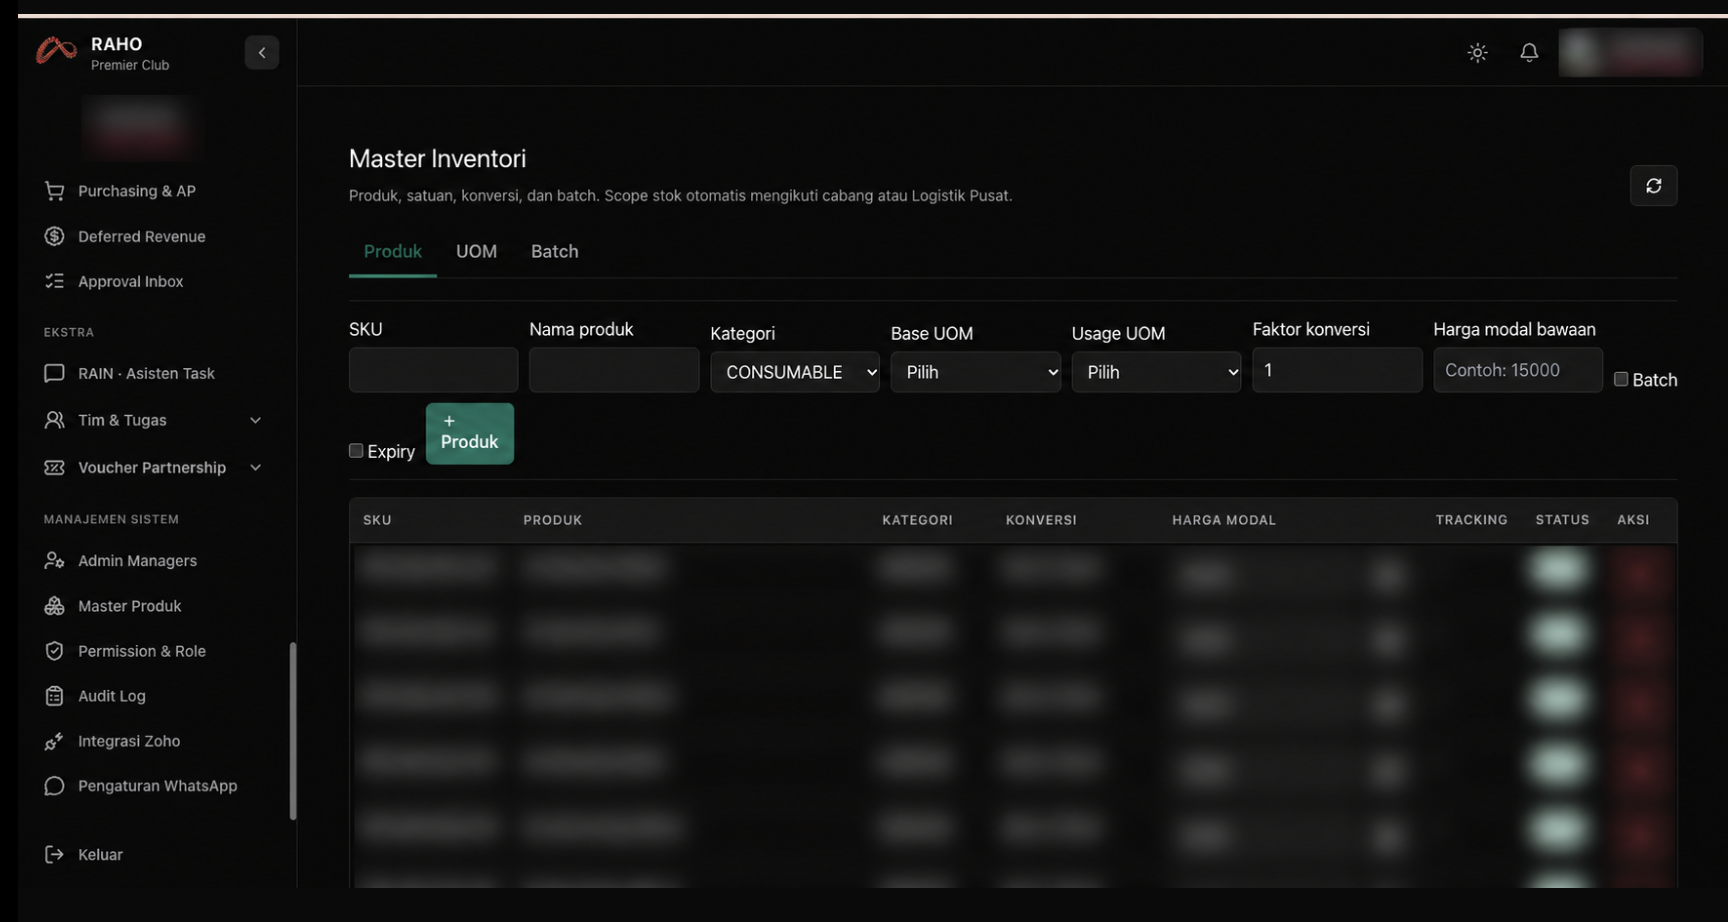Viewport: 1728px width, 922px height.
Task: Open the blurred user profile button
Action: (1630, 53)
